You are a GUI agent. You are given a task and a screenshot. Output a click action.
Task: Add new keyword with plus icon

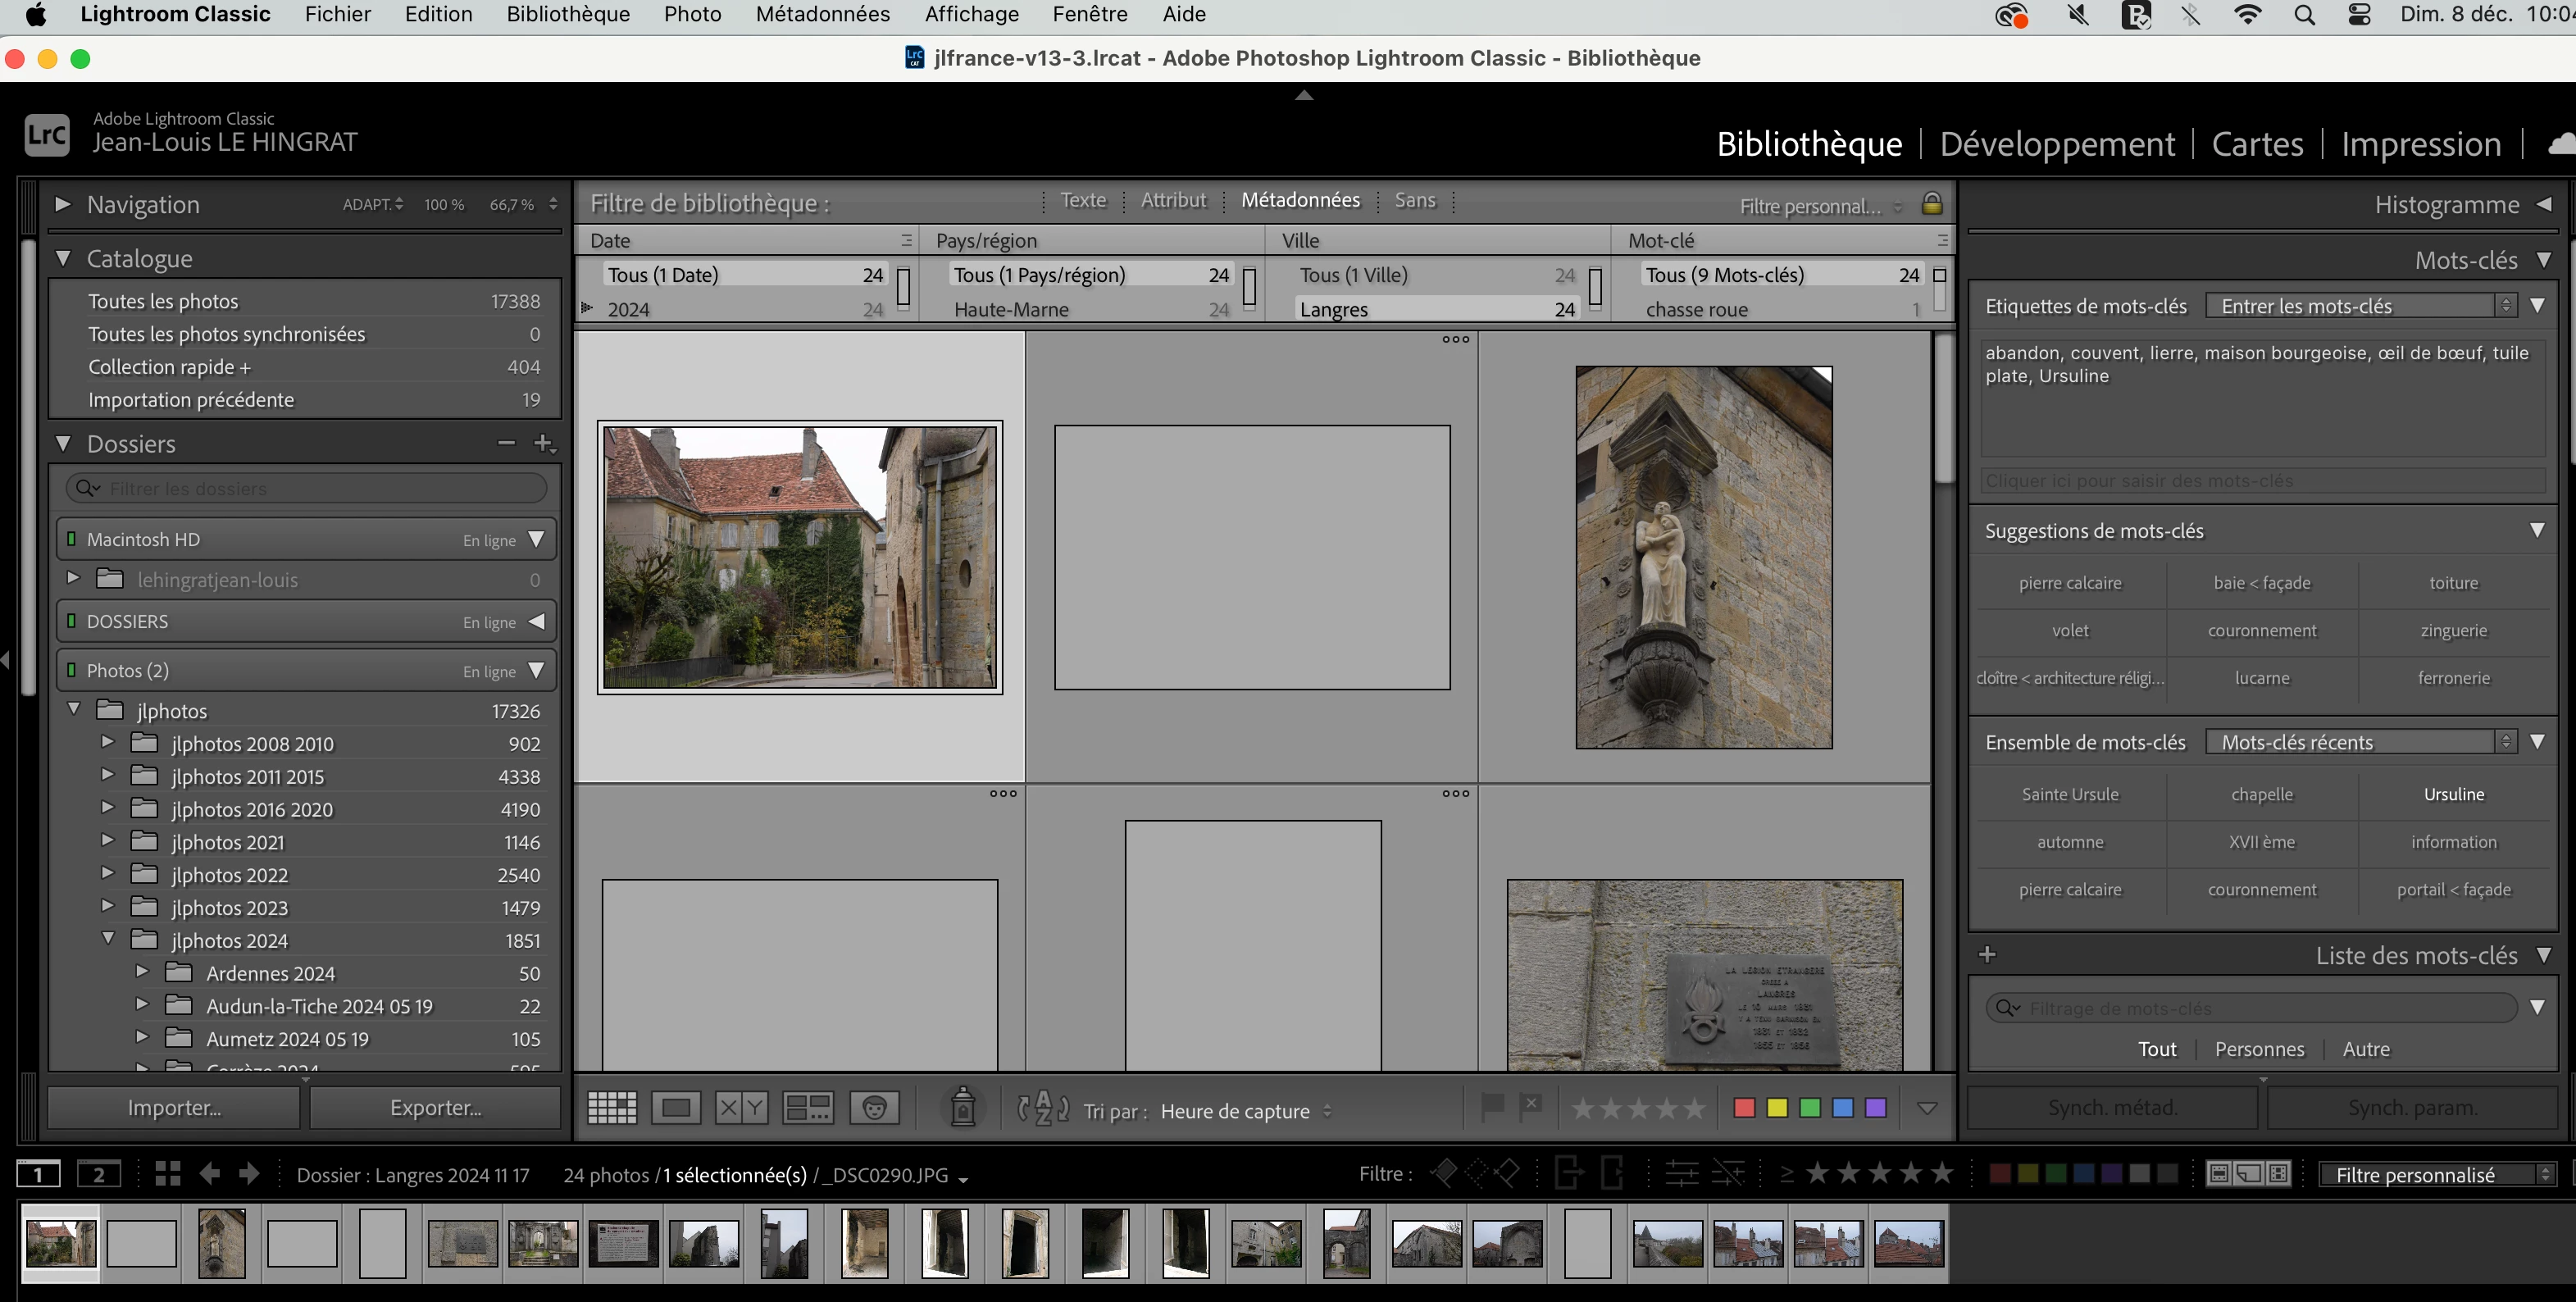coord(1987,955)
